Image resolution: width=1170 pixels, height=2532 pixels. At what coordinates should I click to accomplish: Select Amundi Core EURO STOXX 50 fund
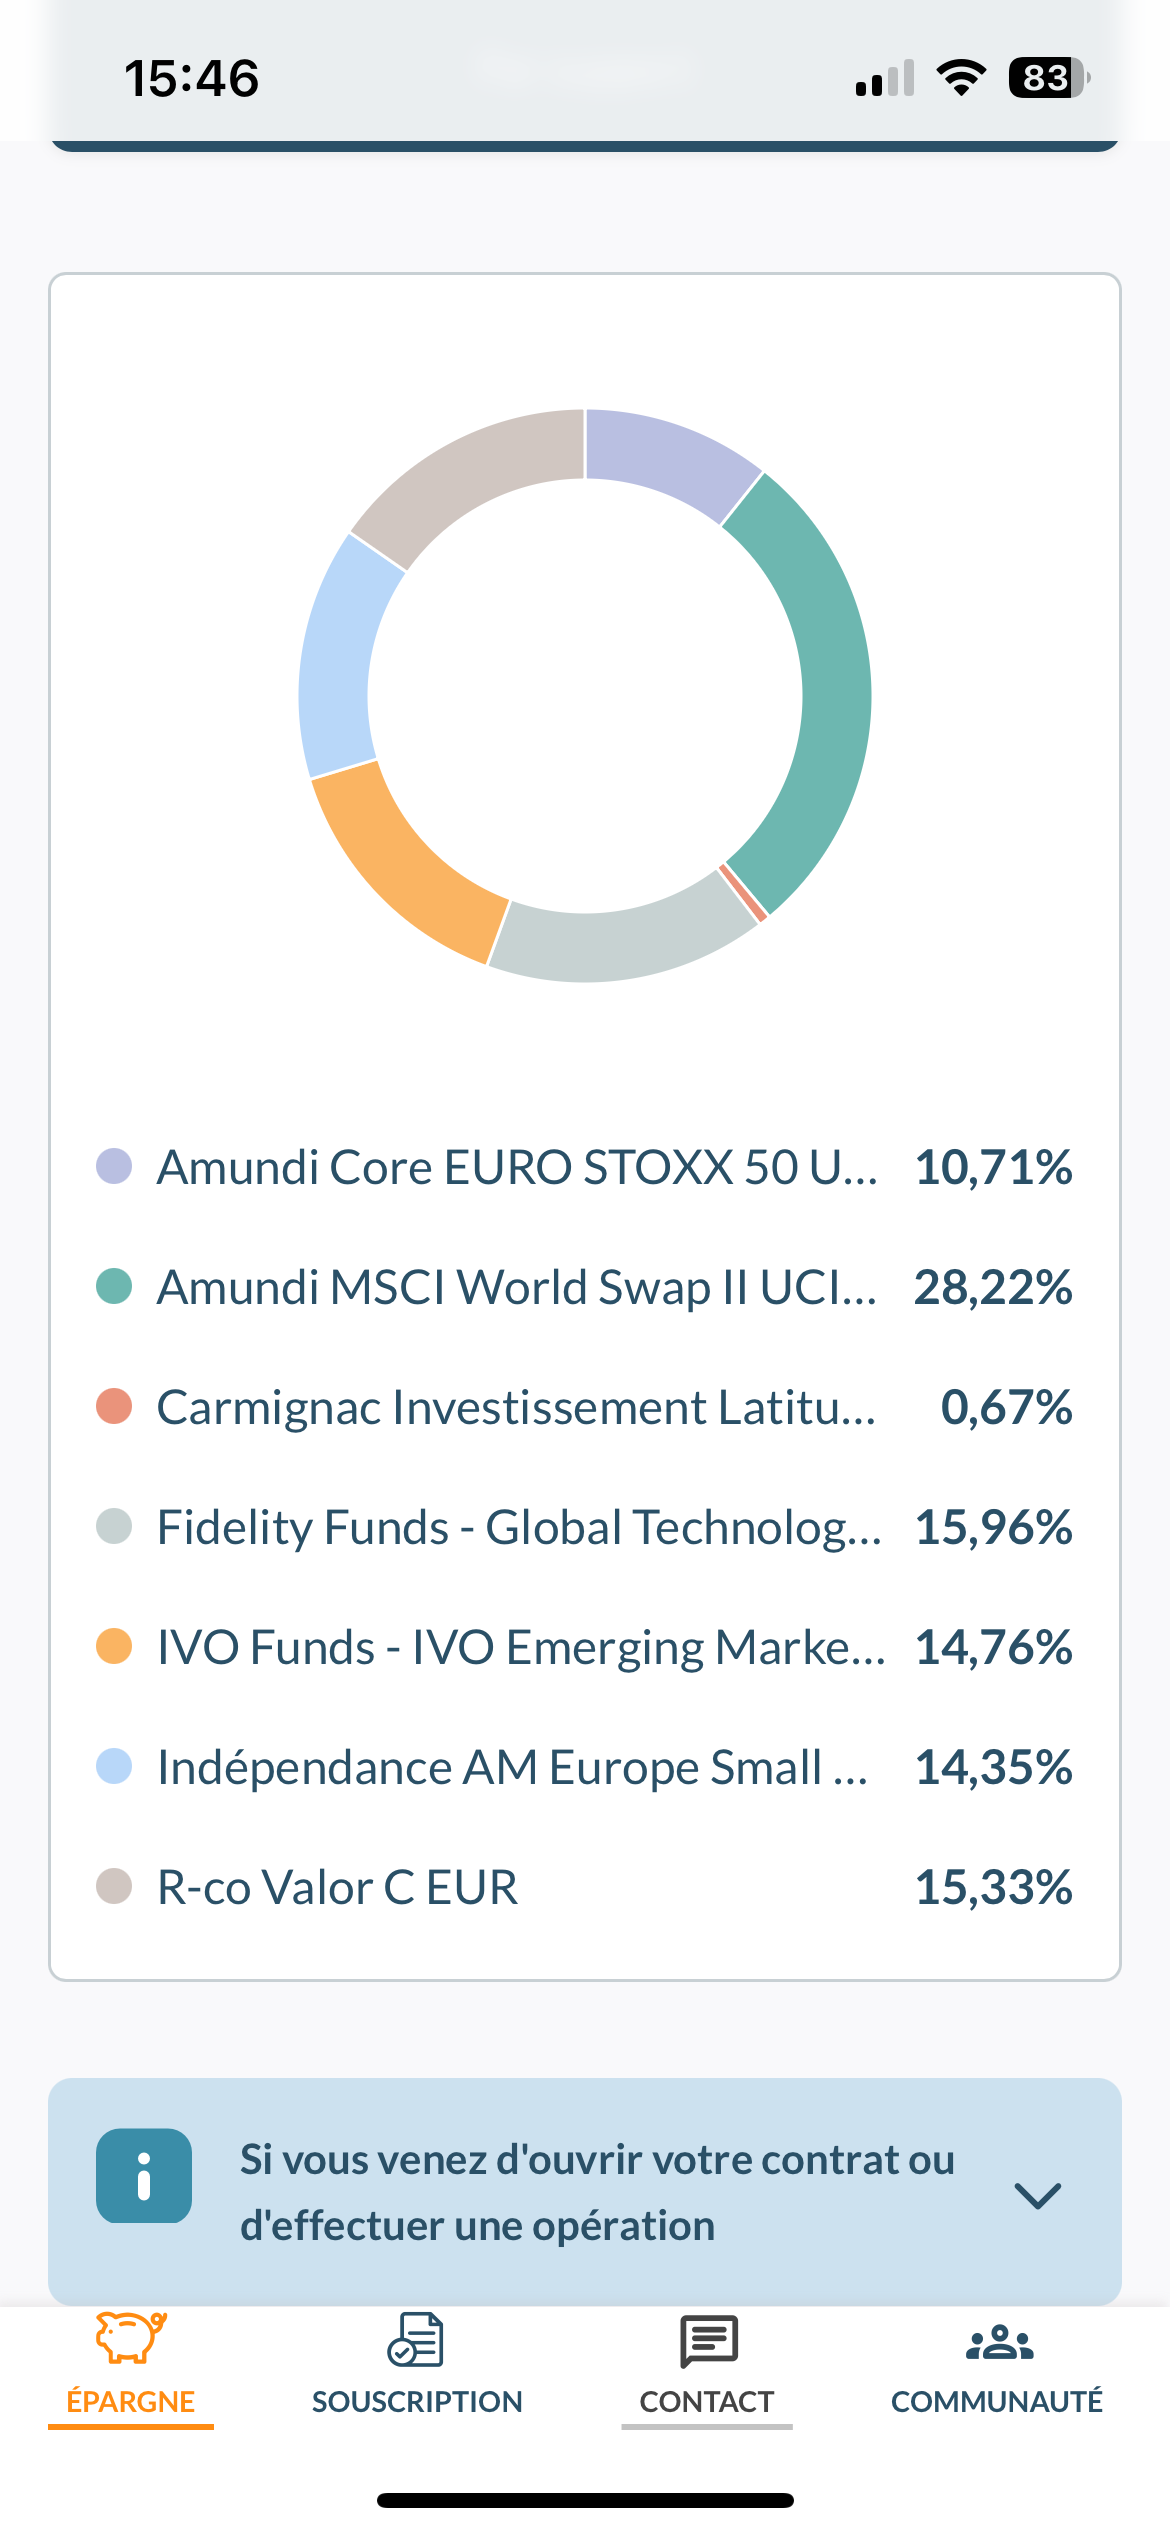[x=516, y=1167]
